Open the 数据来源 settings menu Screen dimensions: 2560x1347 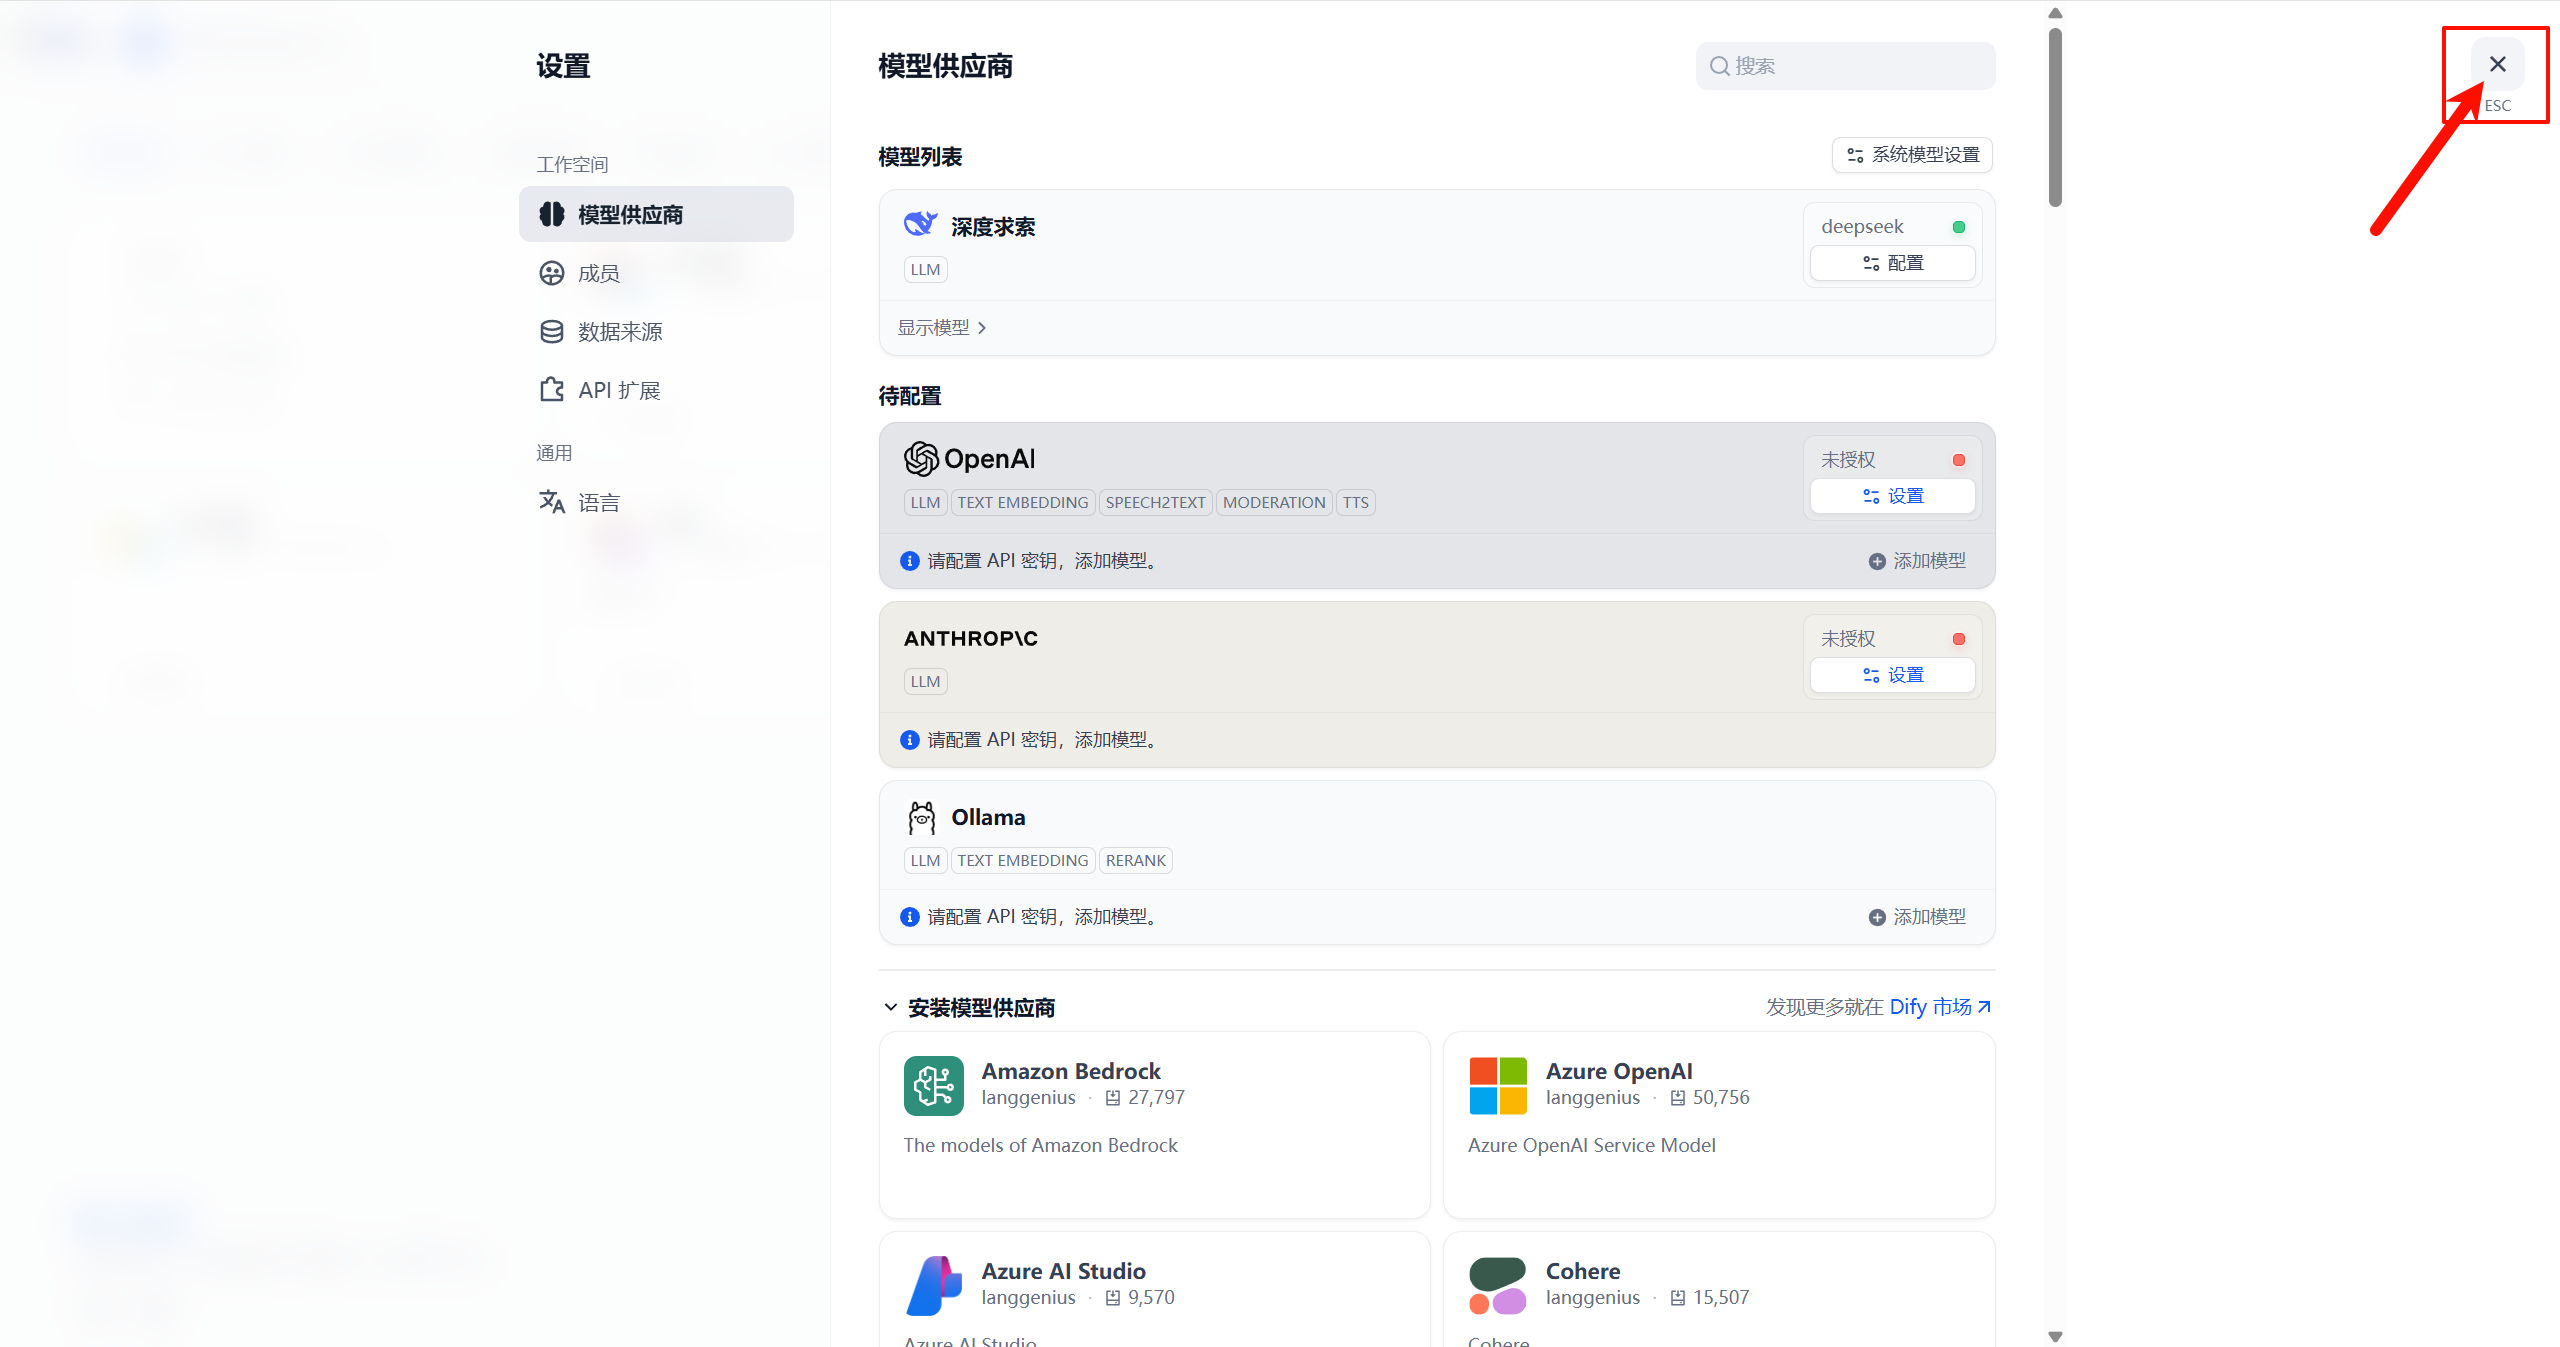pos(618,332)
